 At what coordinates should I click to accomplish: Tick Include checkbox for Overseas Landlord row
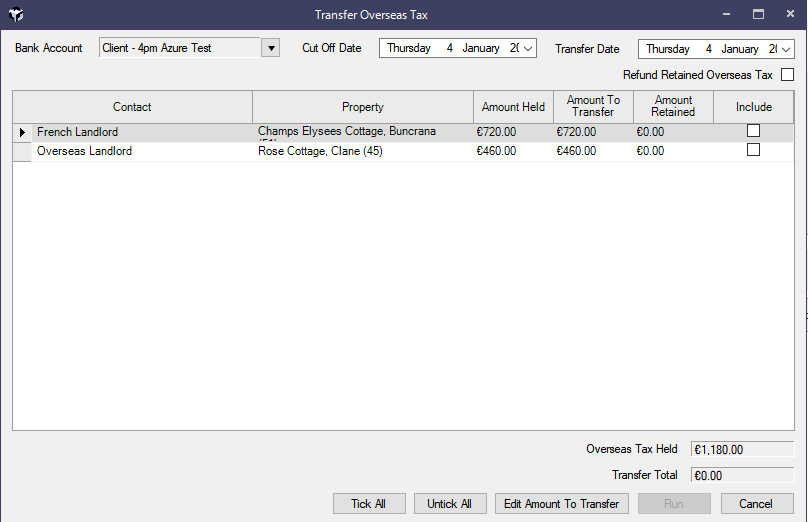pyautogui.click(x=753, y=150)
